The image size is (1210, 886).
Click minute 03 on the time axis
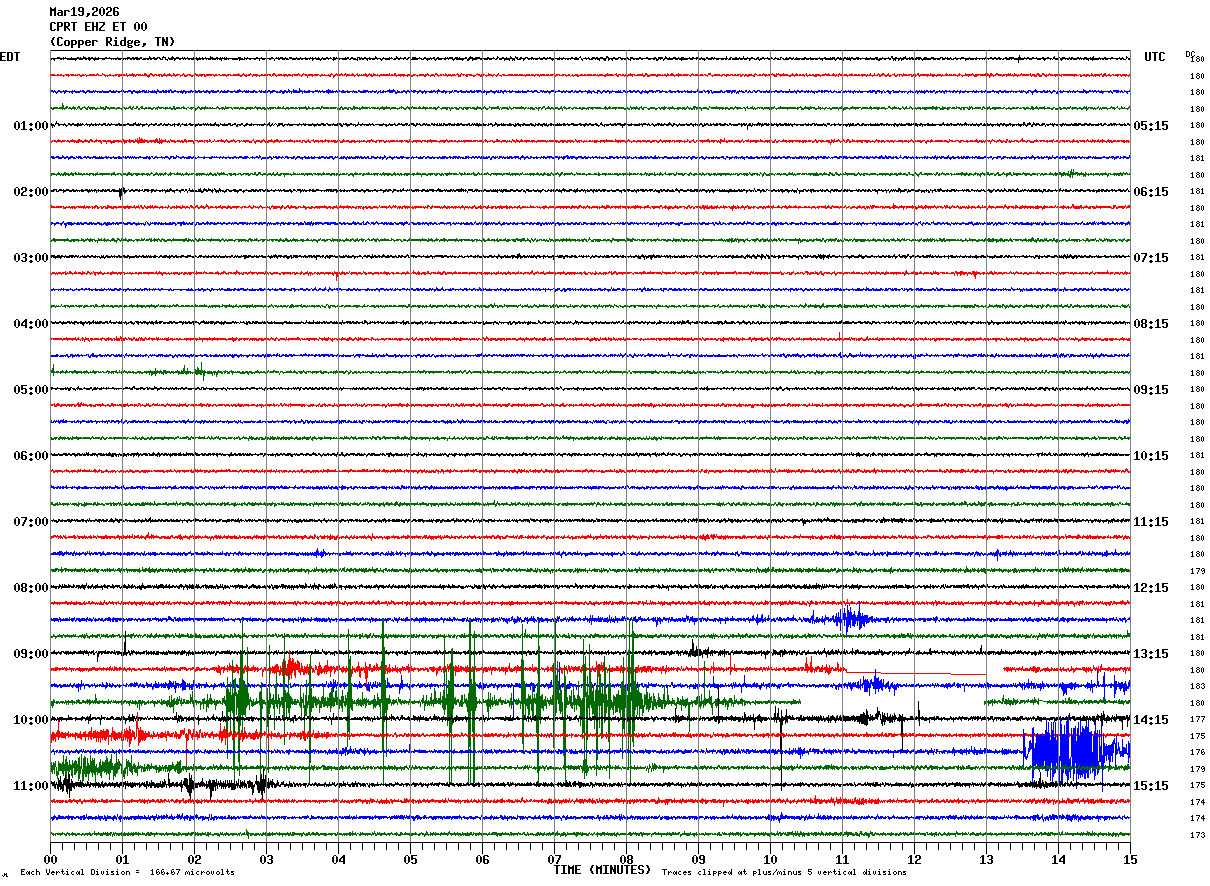coord(266,859)
